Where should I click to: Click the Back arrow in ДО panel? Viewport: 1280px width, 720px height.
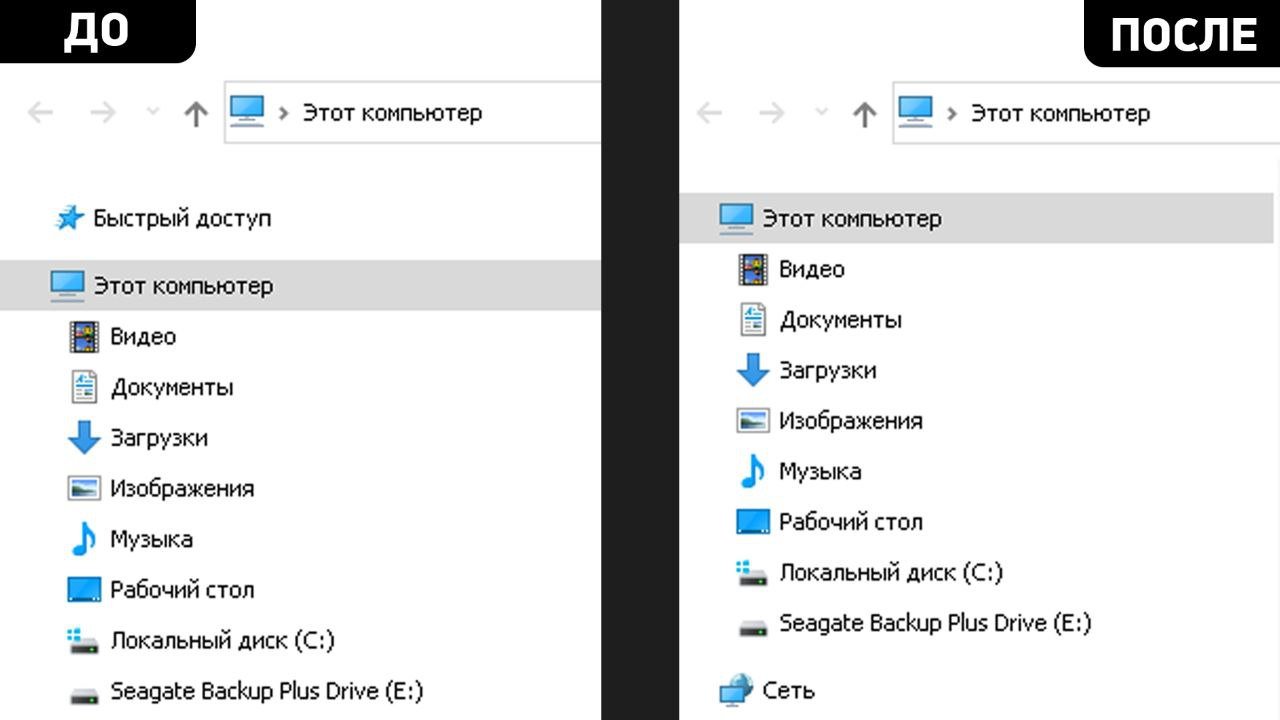[40, 113]
